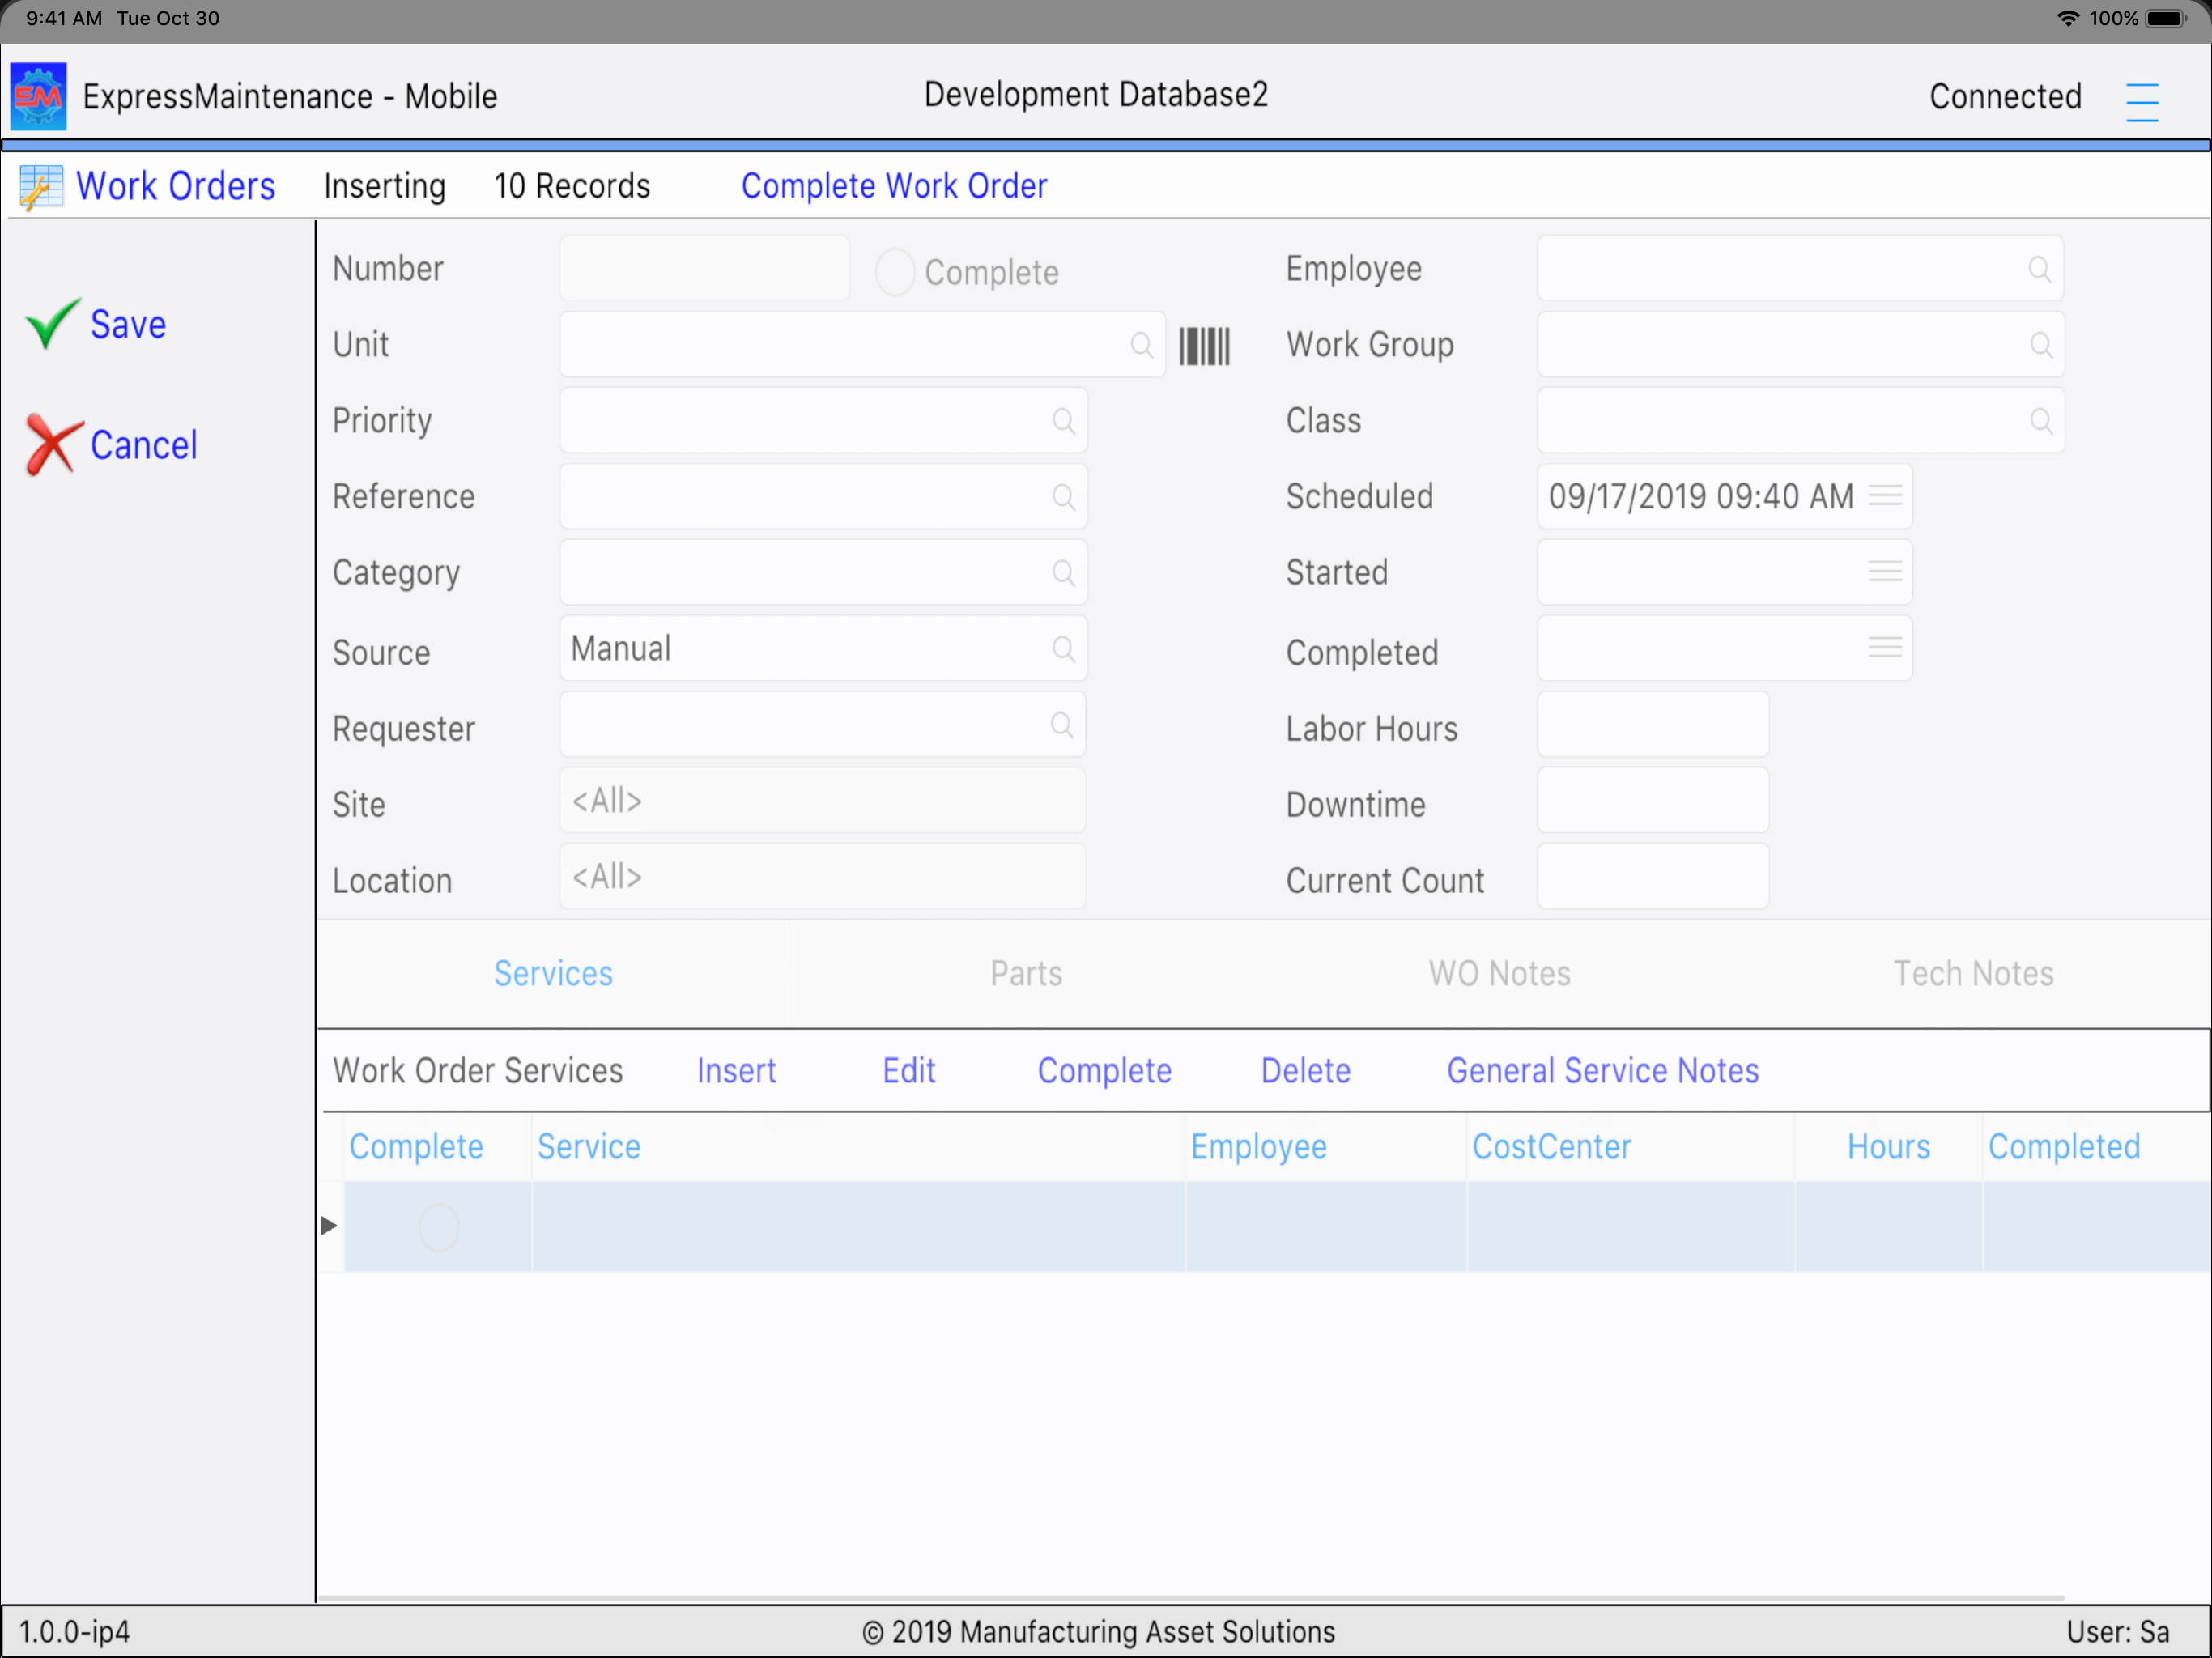This screenshot has width=2212, height=1658.
Task: Open Category lookup magnifier
Action: [x=1063, y=573]
